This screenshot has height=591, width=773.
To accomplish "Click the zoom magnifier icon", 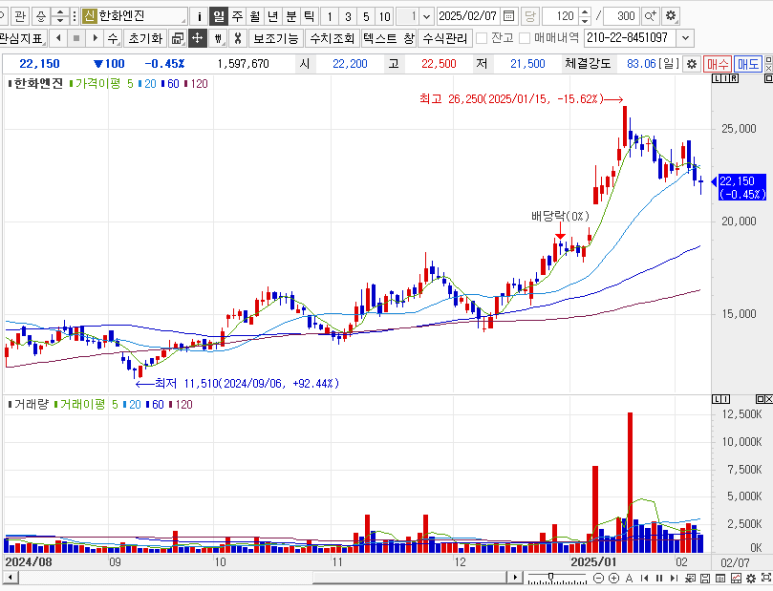I will [650, 16].
